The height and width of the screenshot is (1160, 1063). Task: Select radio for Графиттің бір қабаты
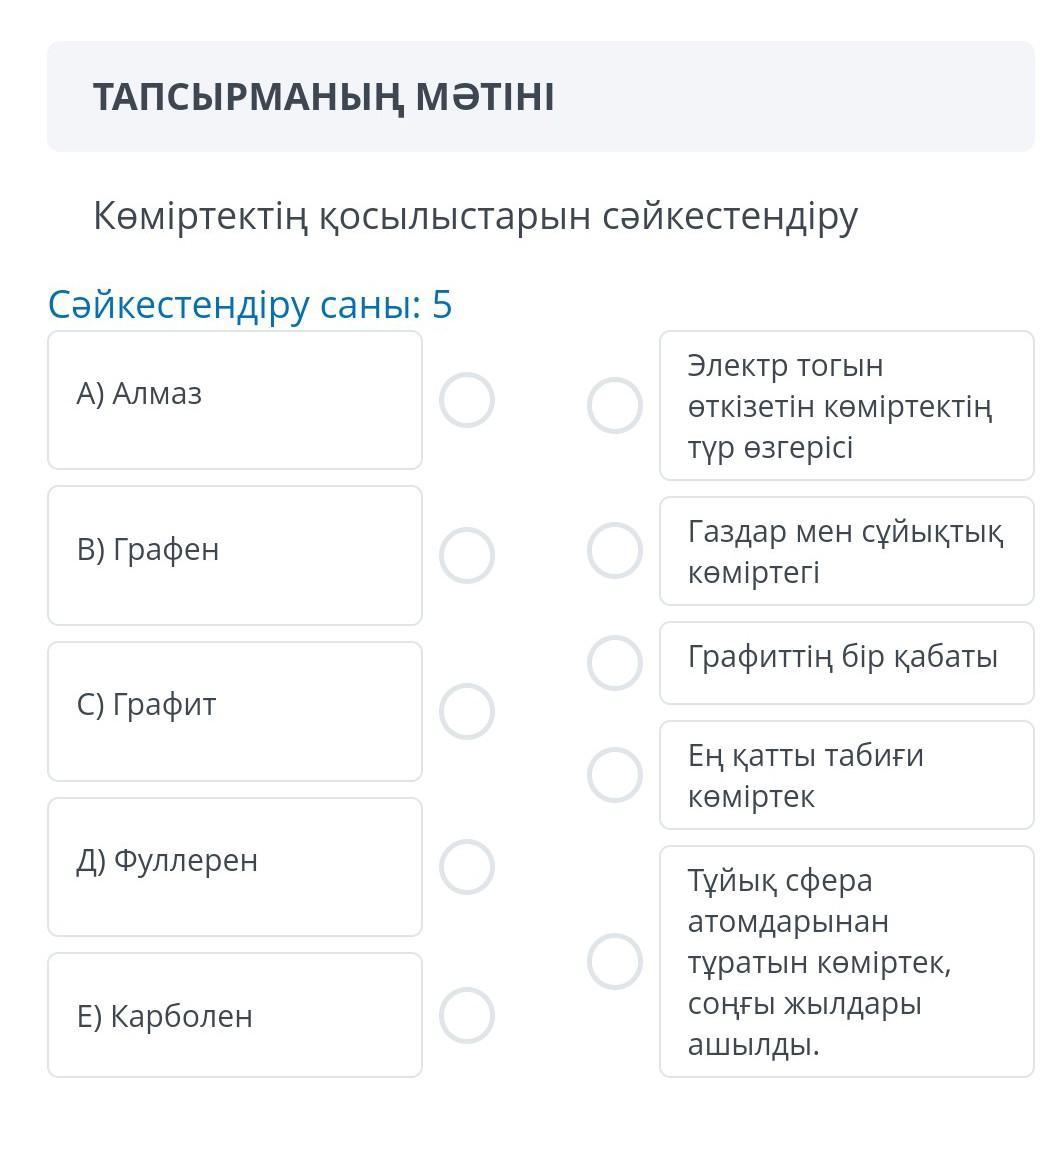[x=614, y=663]
